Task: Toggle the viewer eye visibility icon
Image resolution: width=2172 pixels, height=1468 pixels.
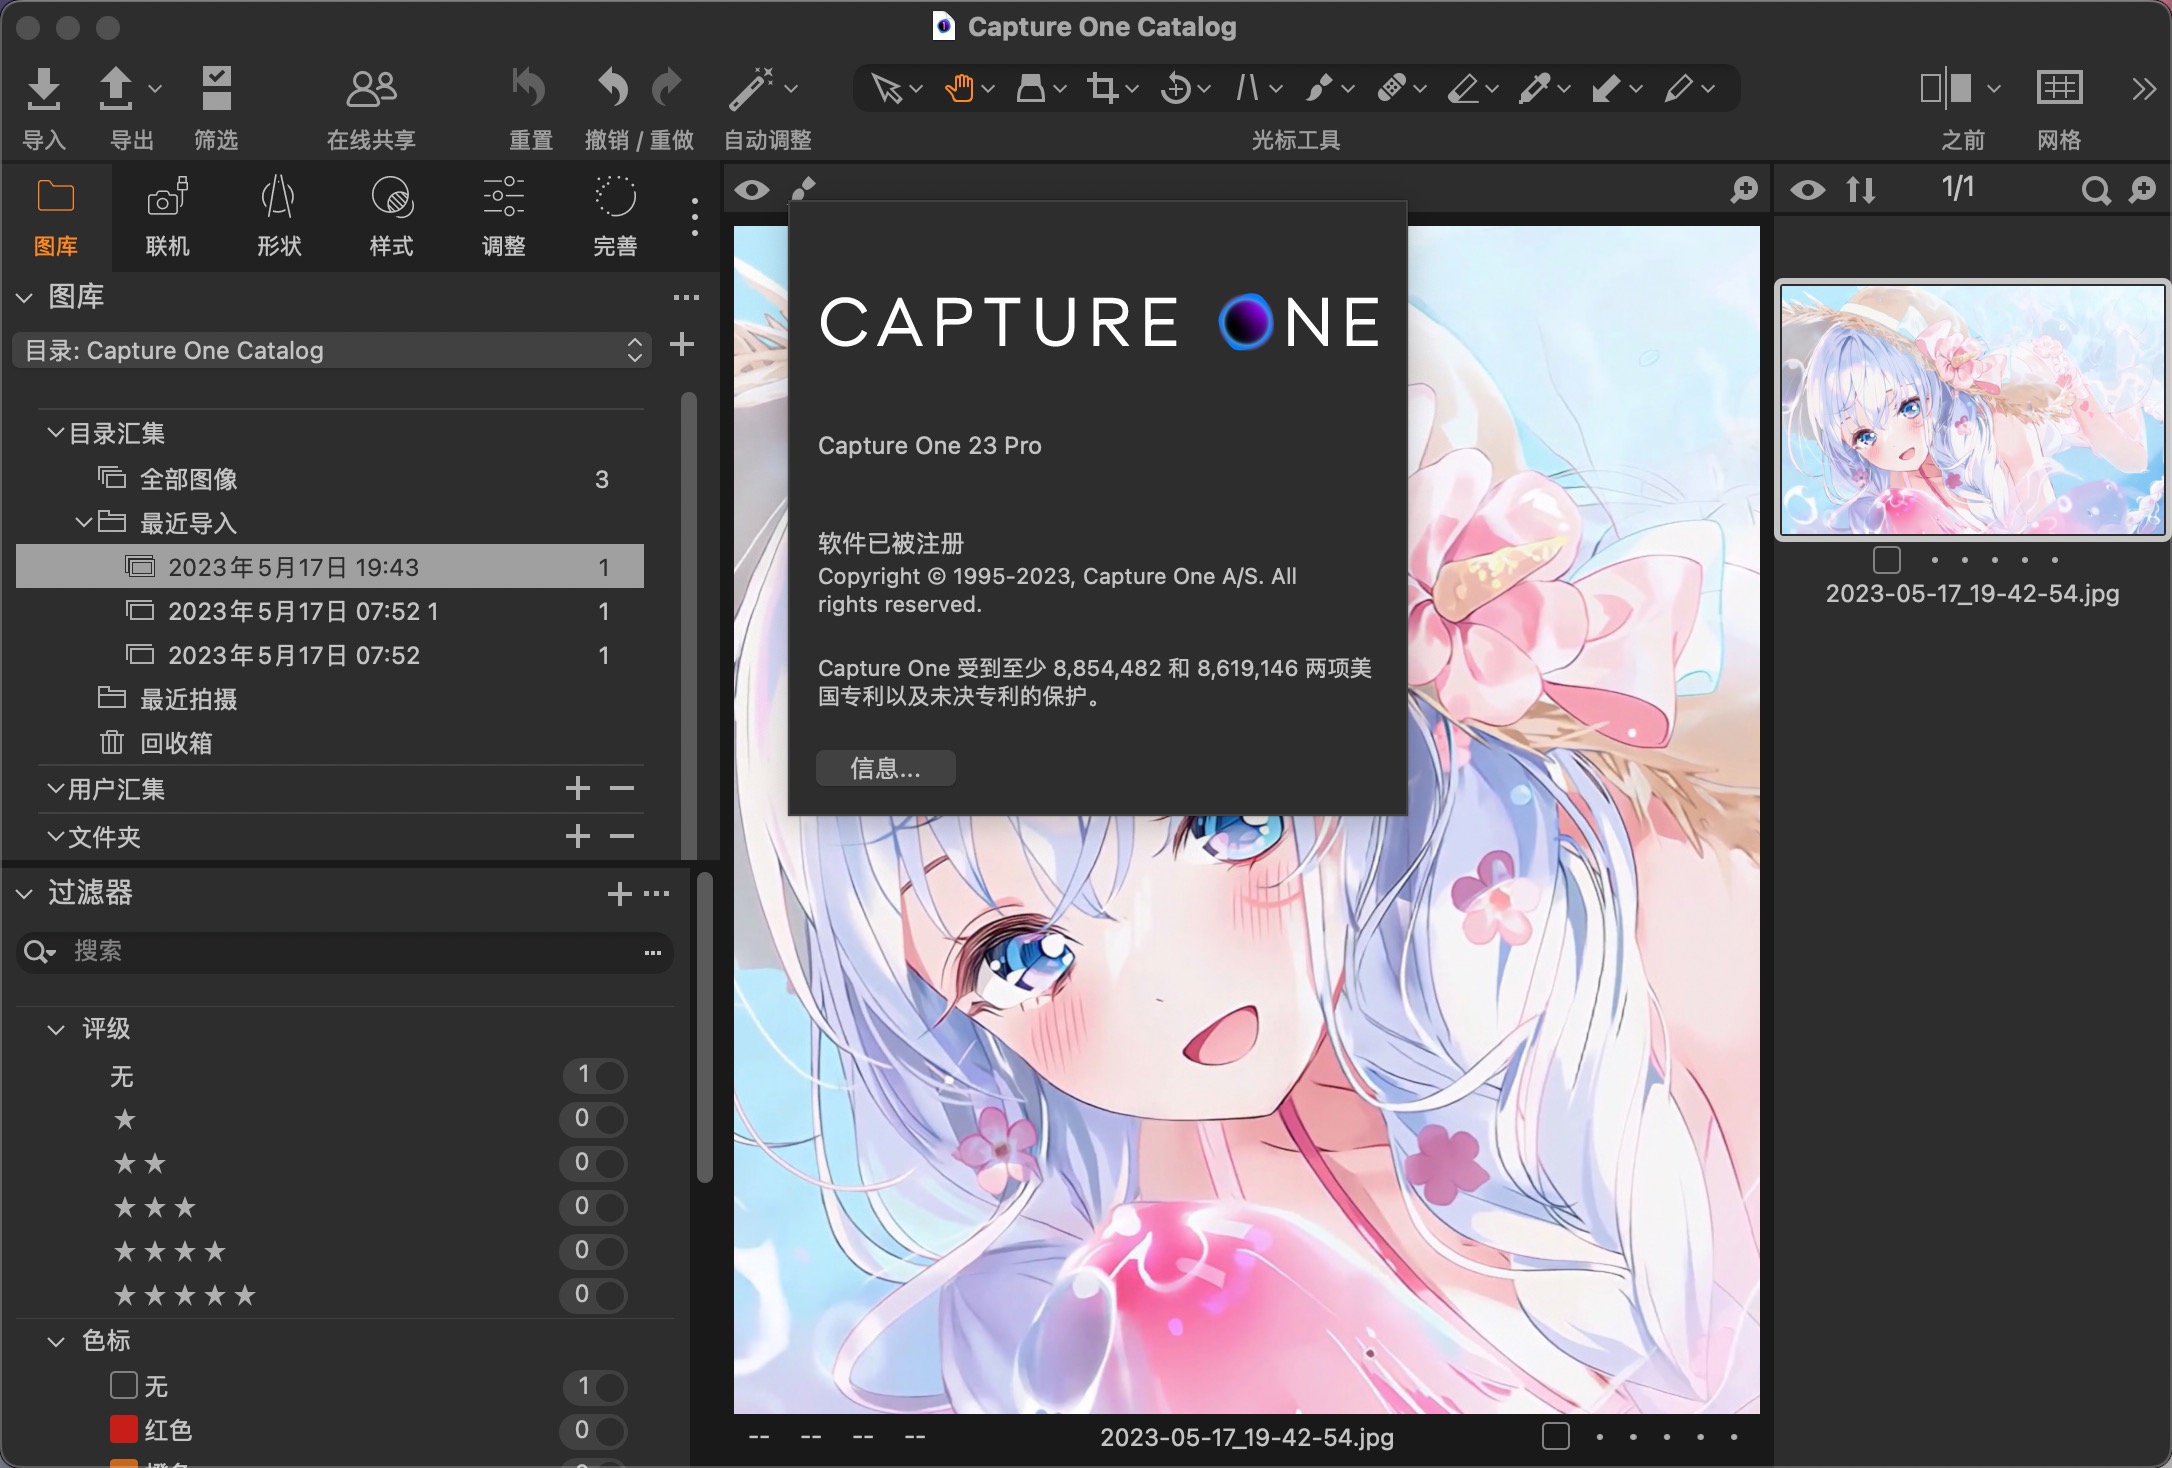Action: (x=752, y=189)
